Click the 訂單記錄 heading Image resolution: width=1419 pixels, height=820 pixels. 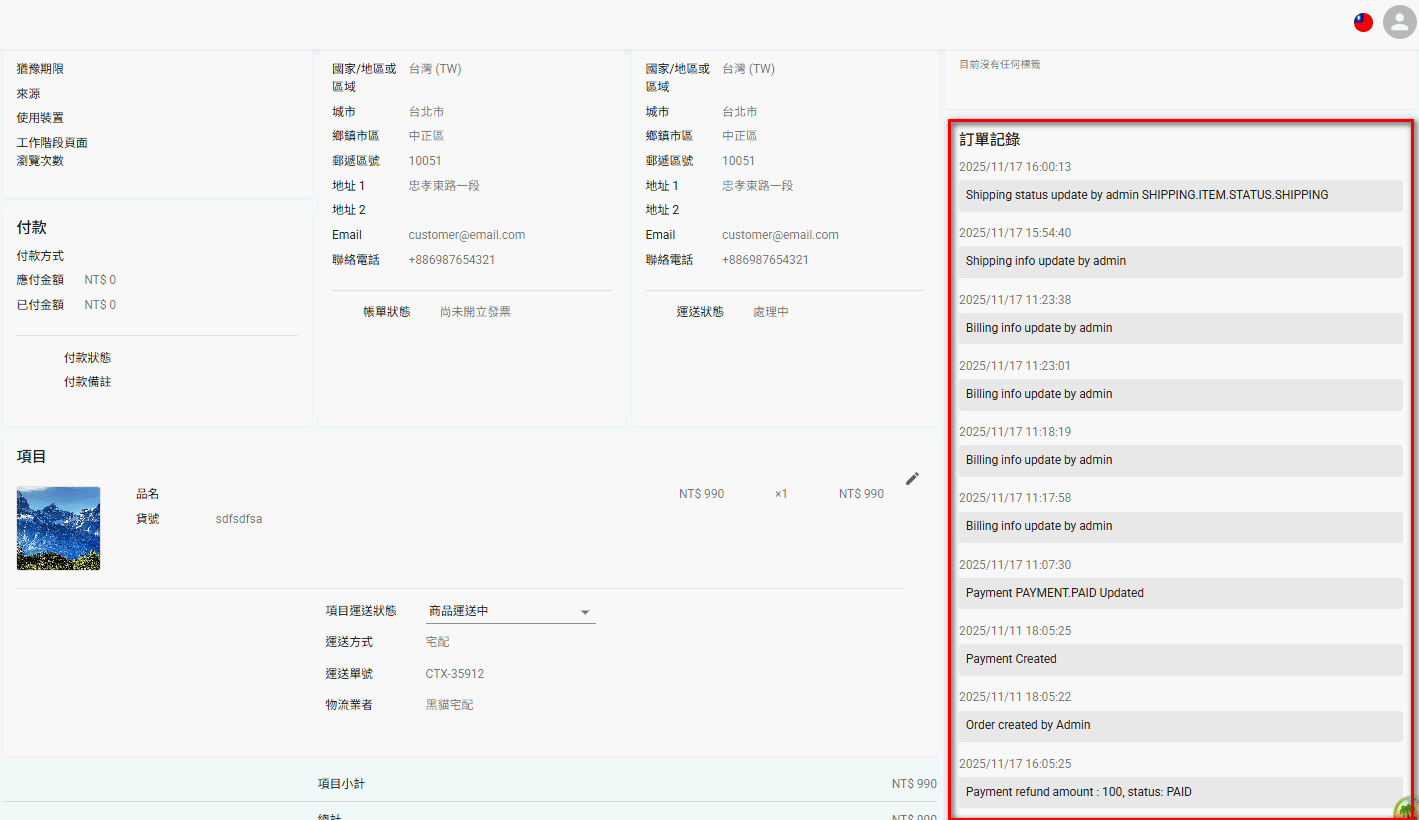(x=989, y=139)
